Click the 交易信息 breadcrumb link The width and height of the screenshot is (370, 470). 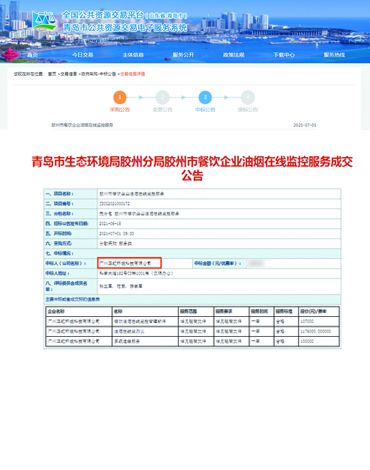click(x=68, y=74)
